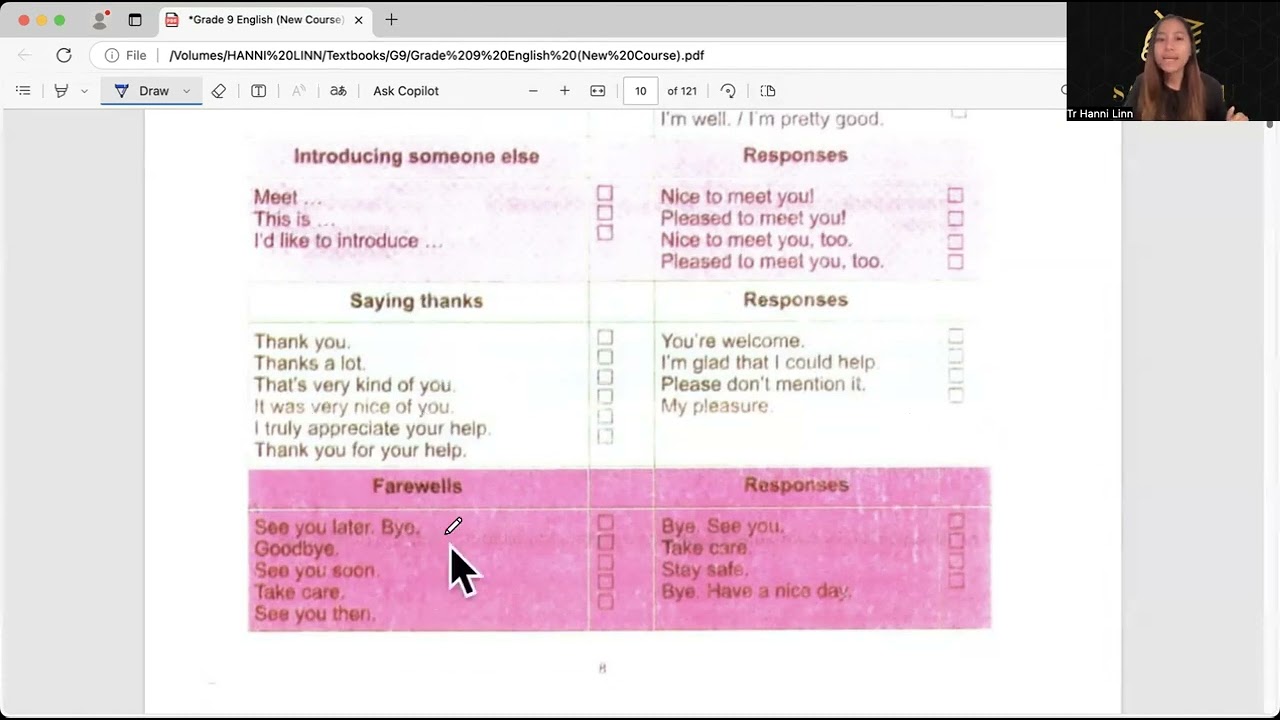1280x720 pixels.
Task: Click the text 'Thank you for your help.'
Action: click(360, 450)
